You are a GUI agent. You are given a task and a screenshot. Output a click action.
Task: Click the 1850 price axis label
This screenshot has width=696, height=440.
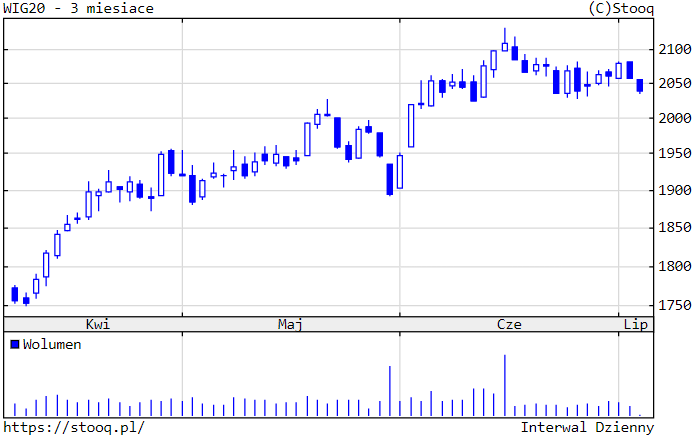[675, 228]
